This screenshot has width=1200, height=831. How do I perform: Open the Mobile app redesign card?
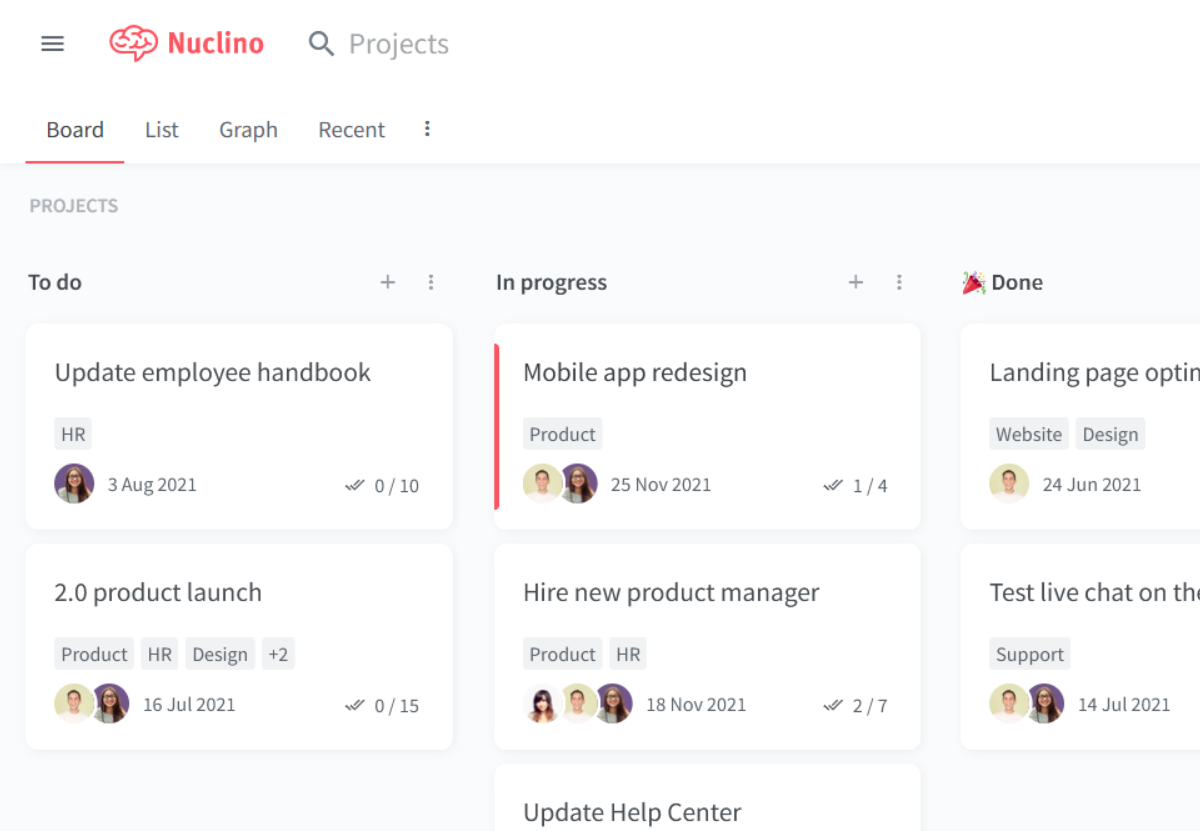[707, 426]
